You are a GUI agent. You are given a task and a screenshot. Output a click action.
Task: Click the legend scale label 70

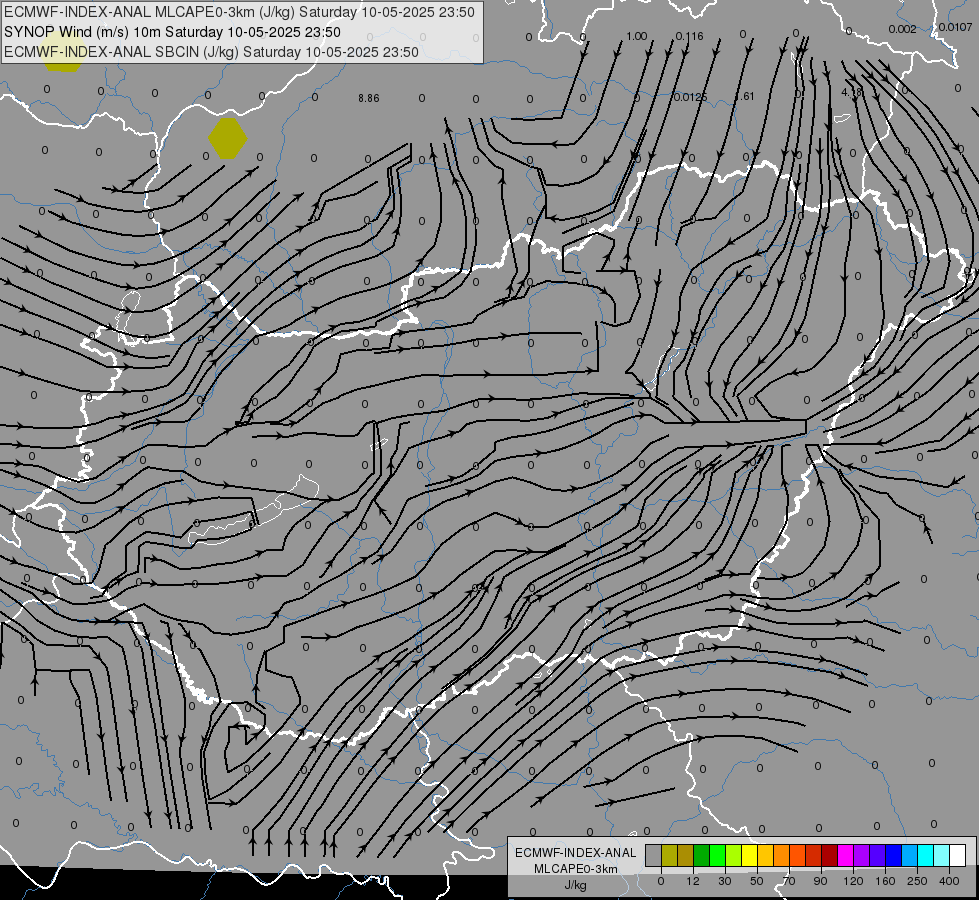pyautogui.click(x=789, y=881)
